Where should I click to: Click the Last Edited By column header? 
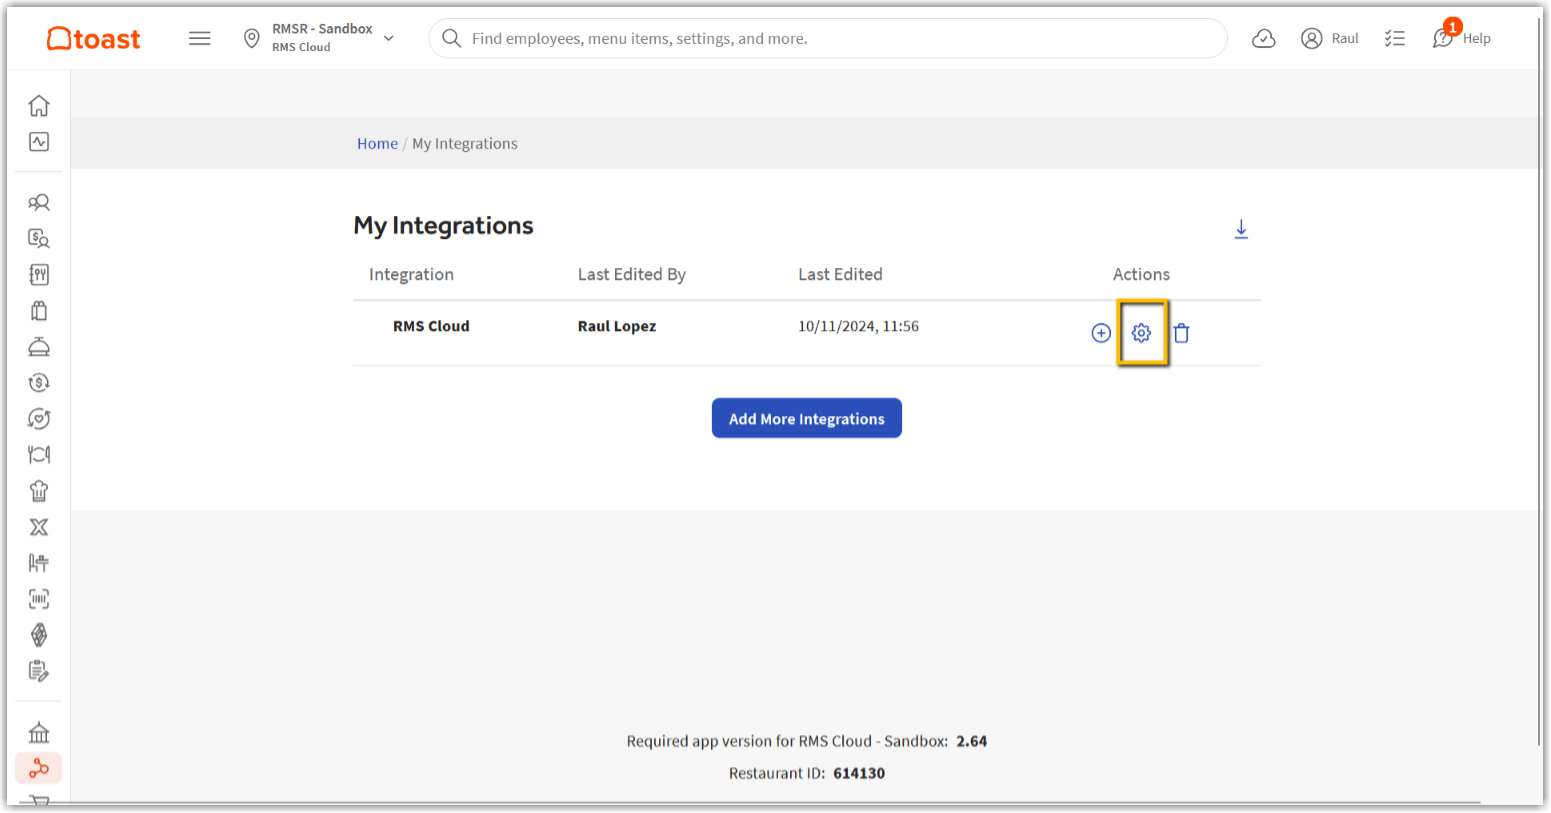(632, 274)
